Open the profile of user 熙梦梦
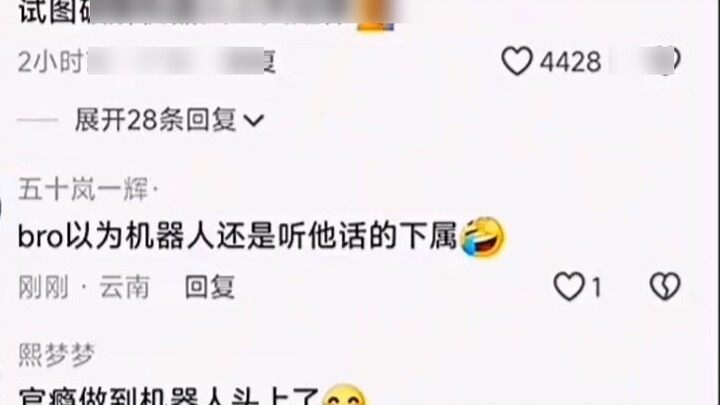 [56, 354]
